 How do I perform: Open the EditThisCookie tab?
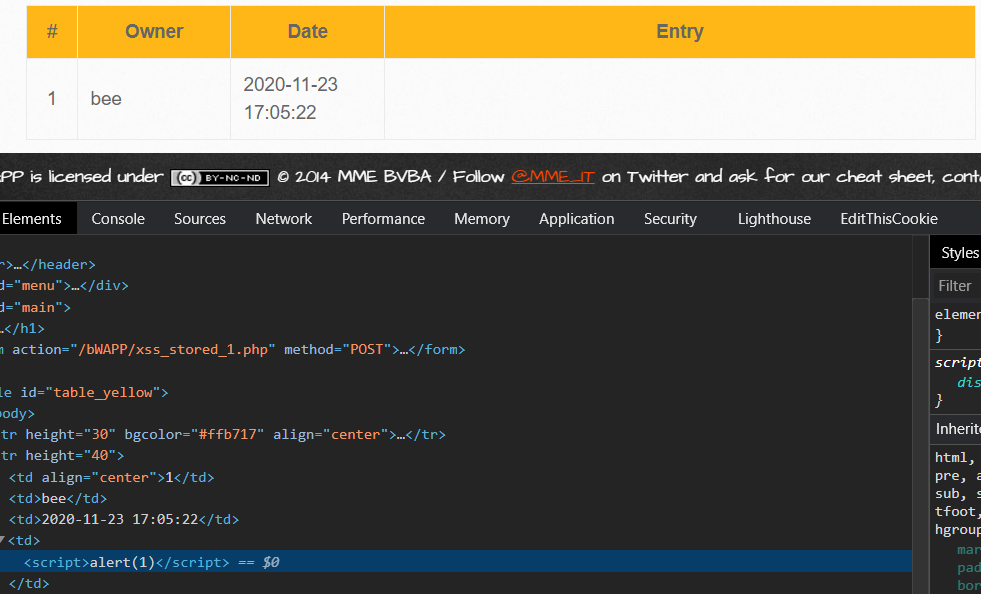pyautogui.click(x=888, y=218)
